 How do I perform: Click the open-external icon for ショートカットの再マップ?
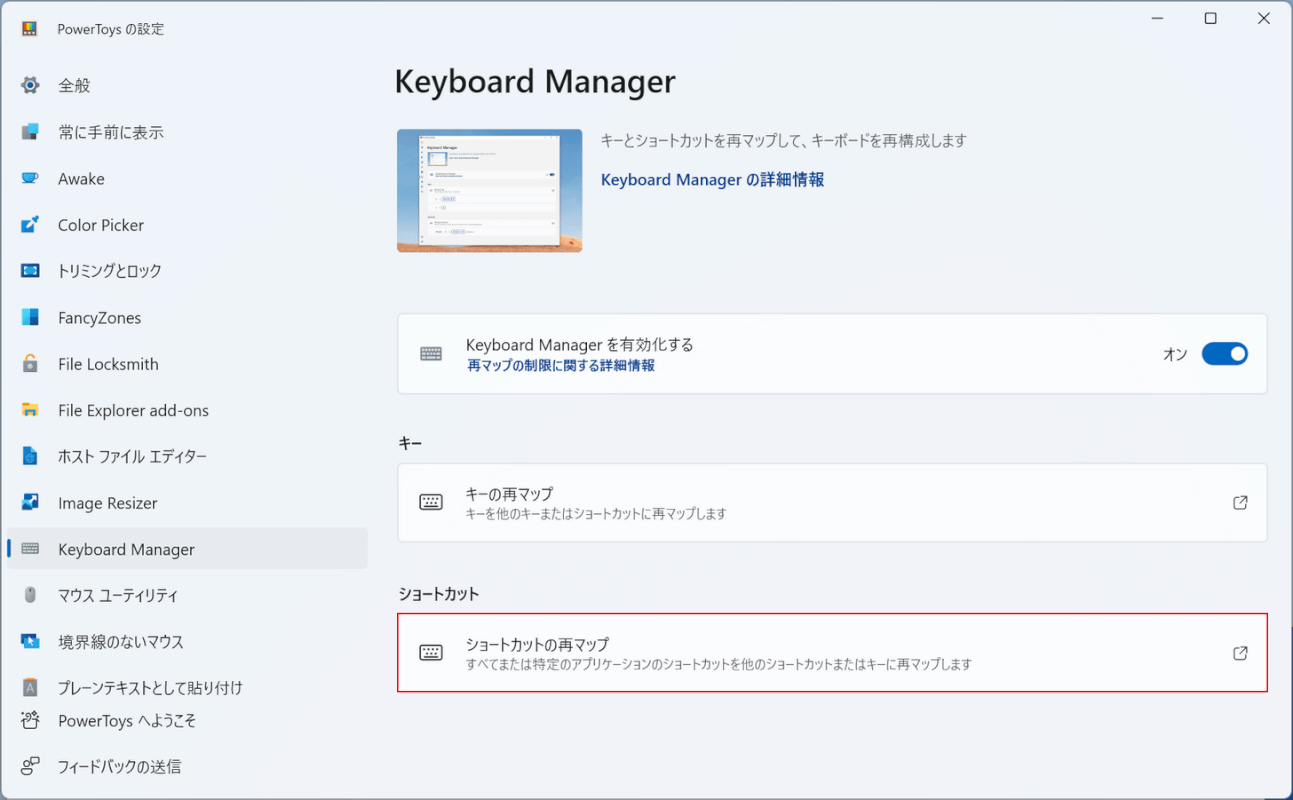click(1240, 653)
